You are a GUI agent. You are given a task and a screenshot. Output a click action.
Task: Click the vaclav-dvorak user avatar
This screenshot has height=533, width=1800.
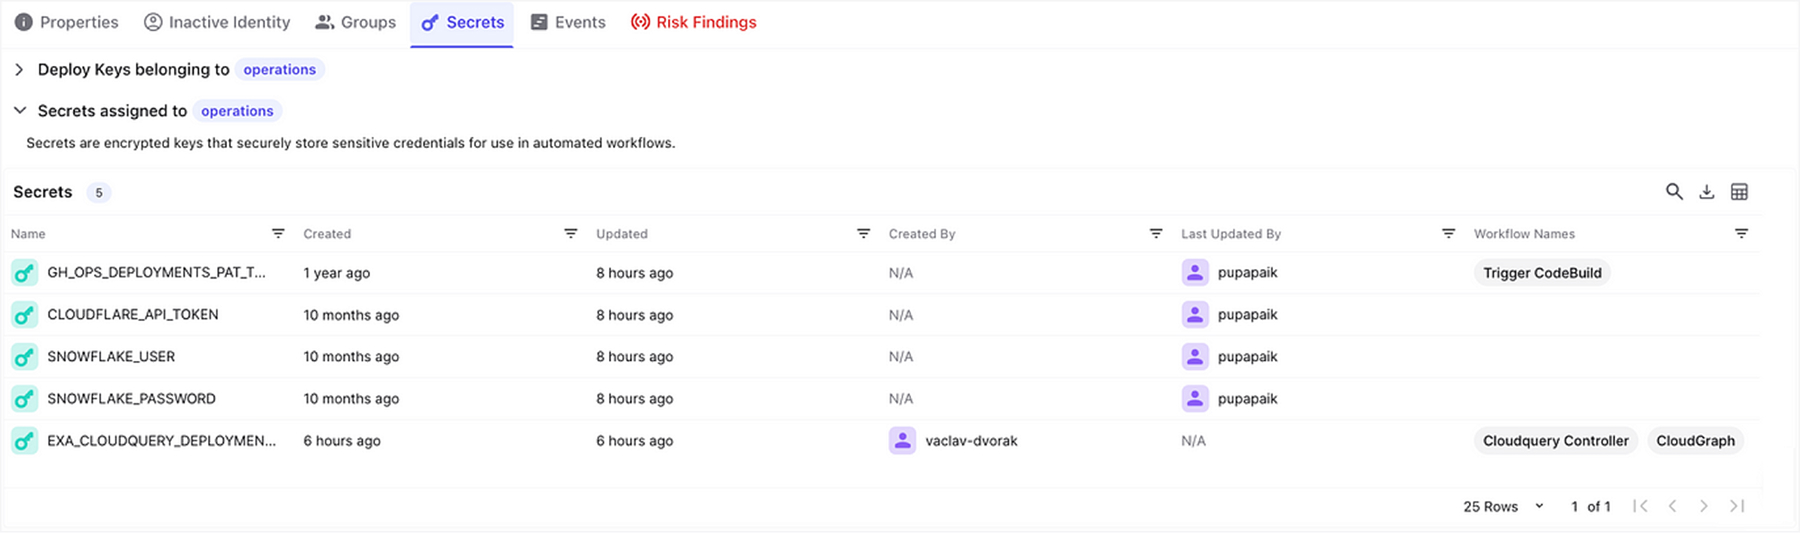click(x=902, y=440)
